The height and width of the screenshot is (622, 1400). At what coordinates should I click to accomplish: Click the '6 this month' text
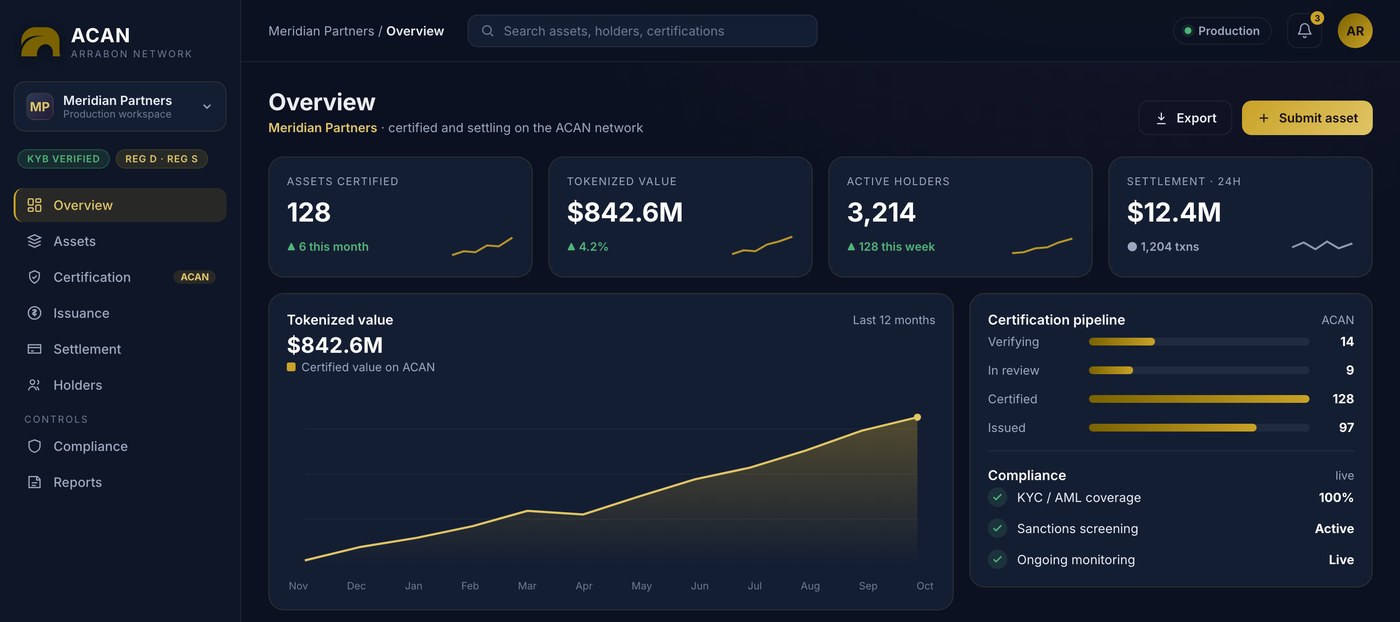click(334, 246)
